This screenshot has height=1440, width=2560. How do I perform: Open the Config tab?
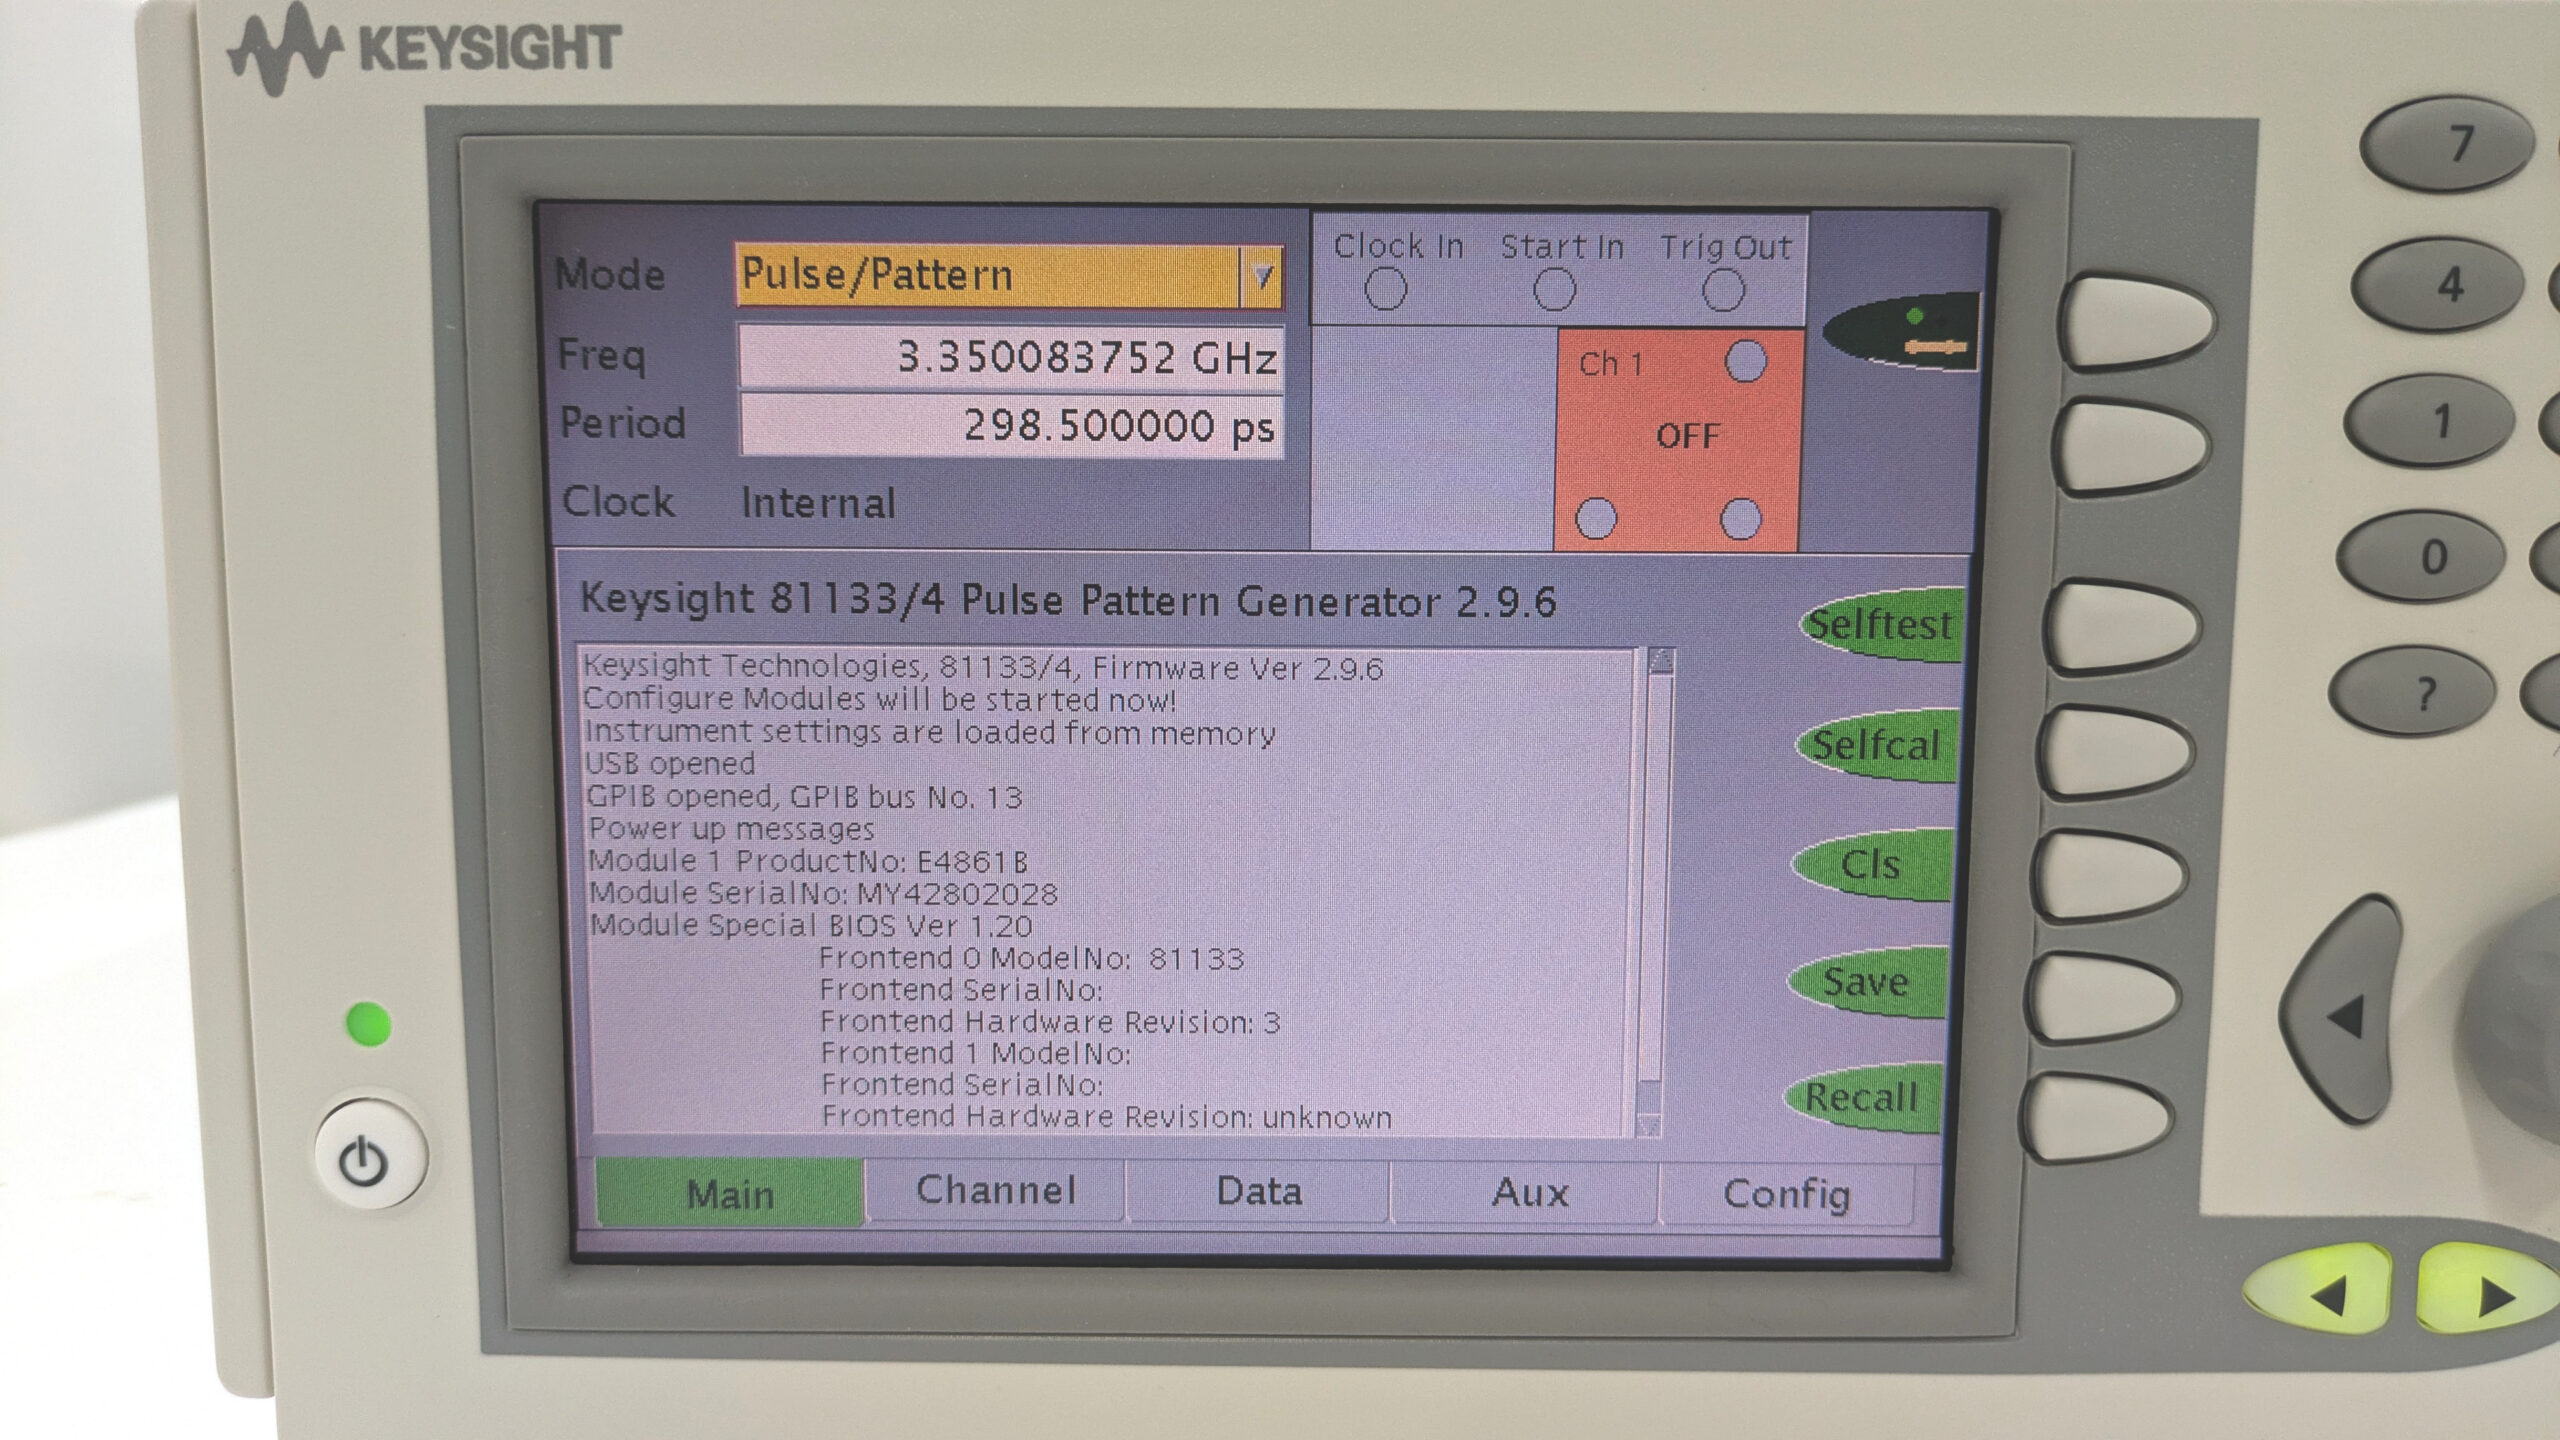[x=1786, y=1194]
